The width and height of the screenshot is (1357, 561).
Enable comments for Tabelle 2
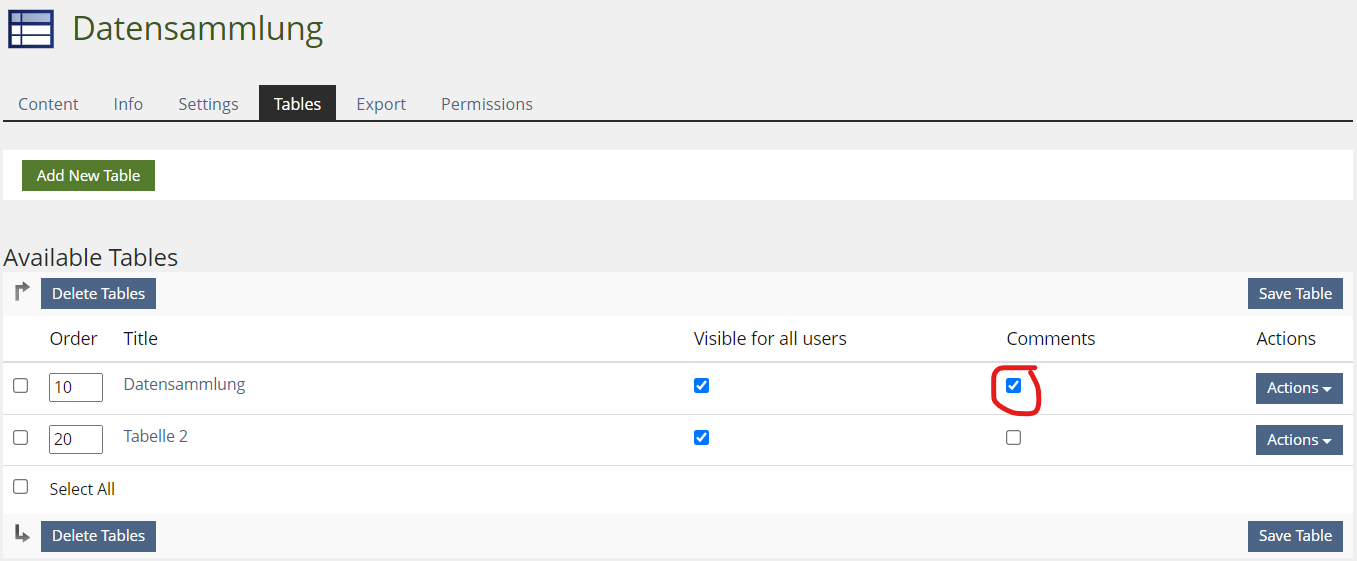point(1014,438)
